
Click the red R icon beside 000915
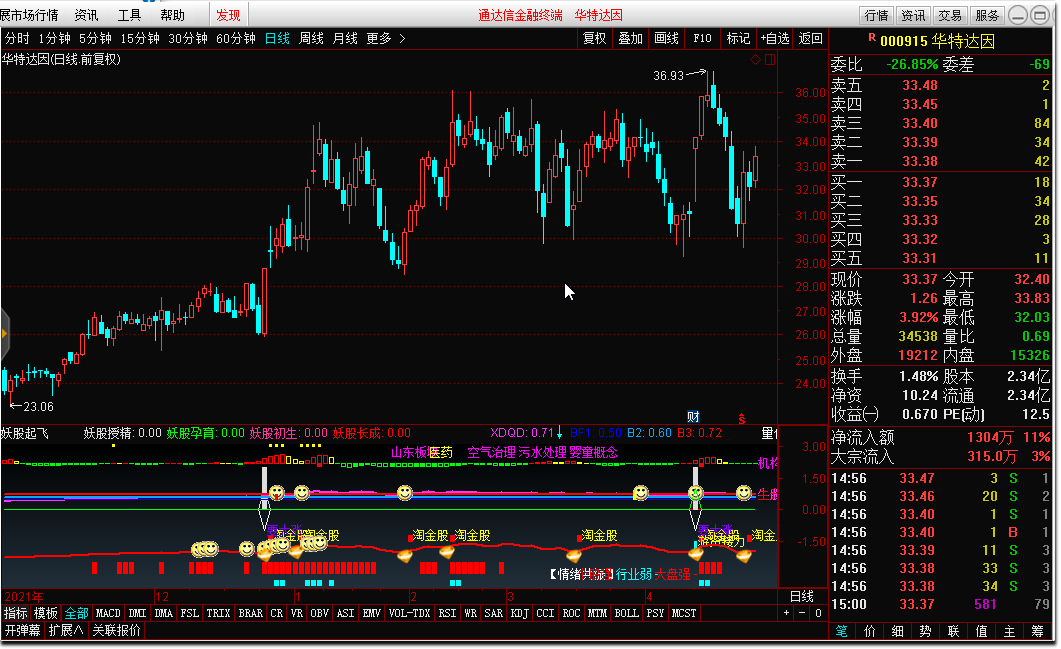tap(872, 38)
